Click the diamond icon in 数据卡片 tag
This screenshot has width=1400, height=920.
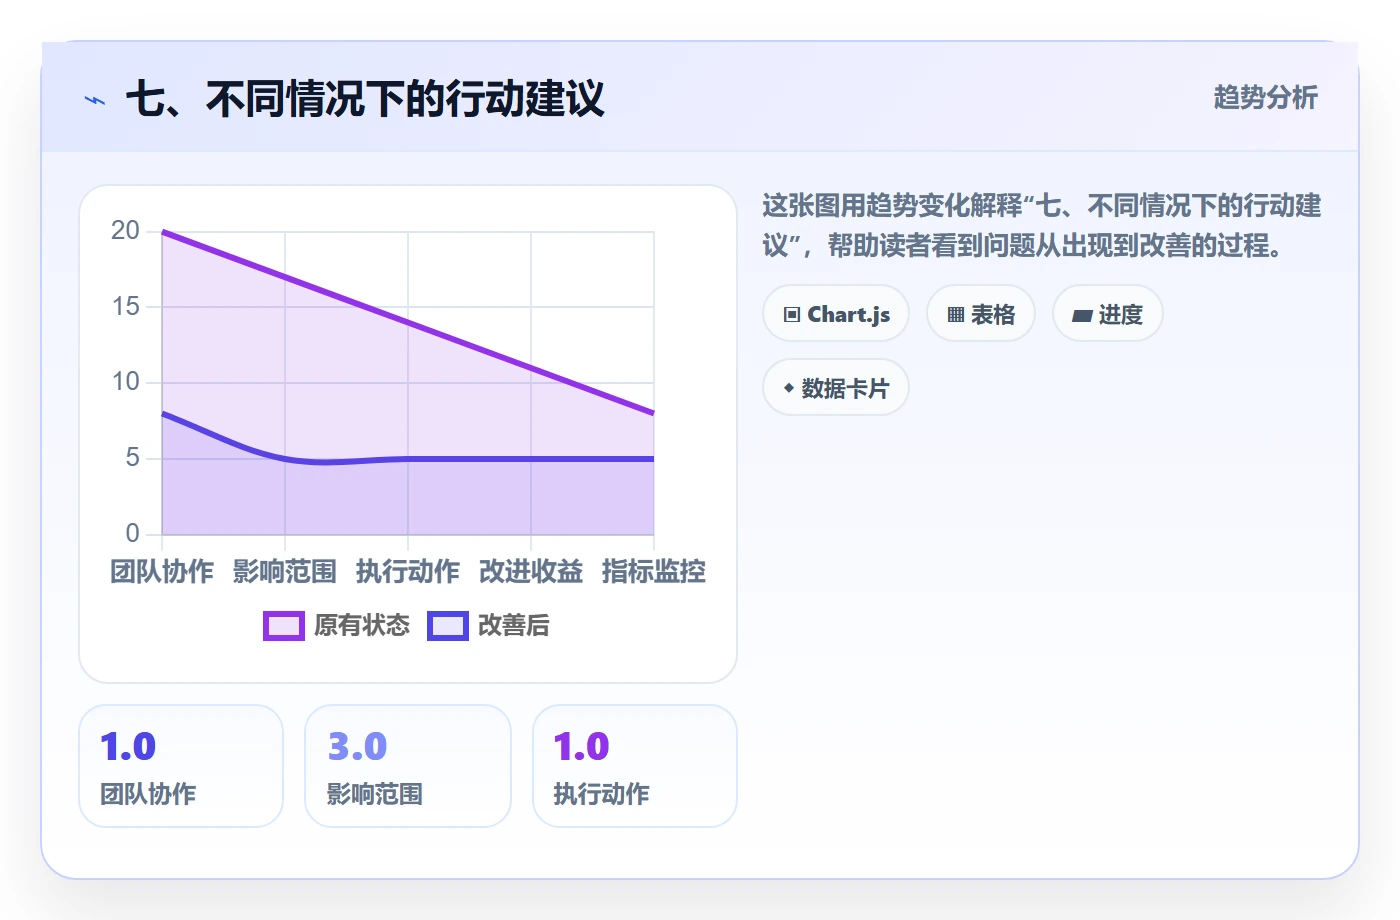[789, 388]
